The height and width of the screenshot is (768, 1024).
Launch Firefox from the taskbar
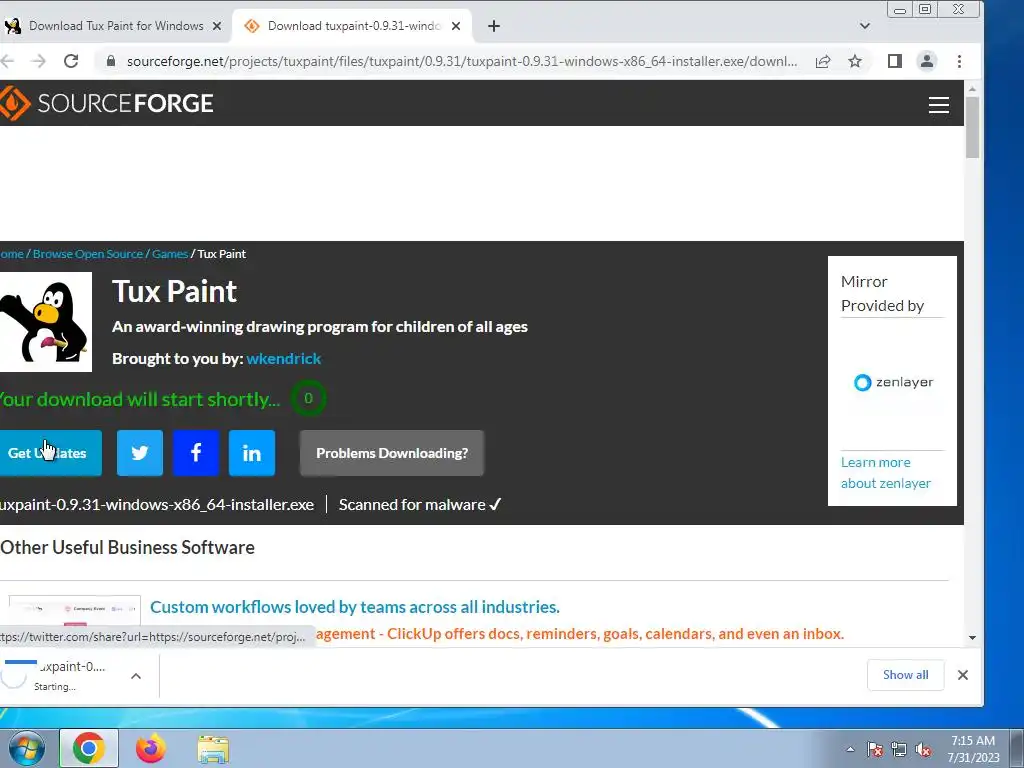[x=151, y=748]
